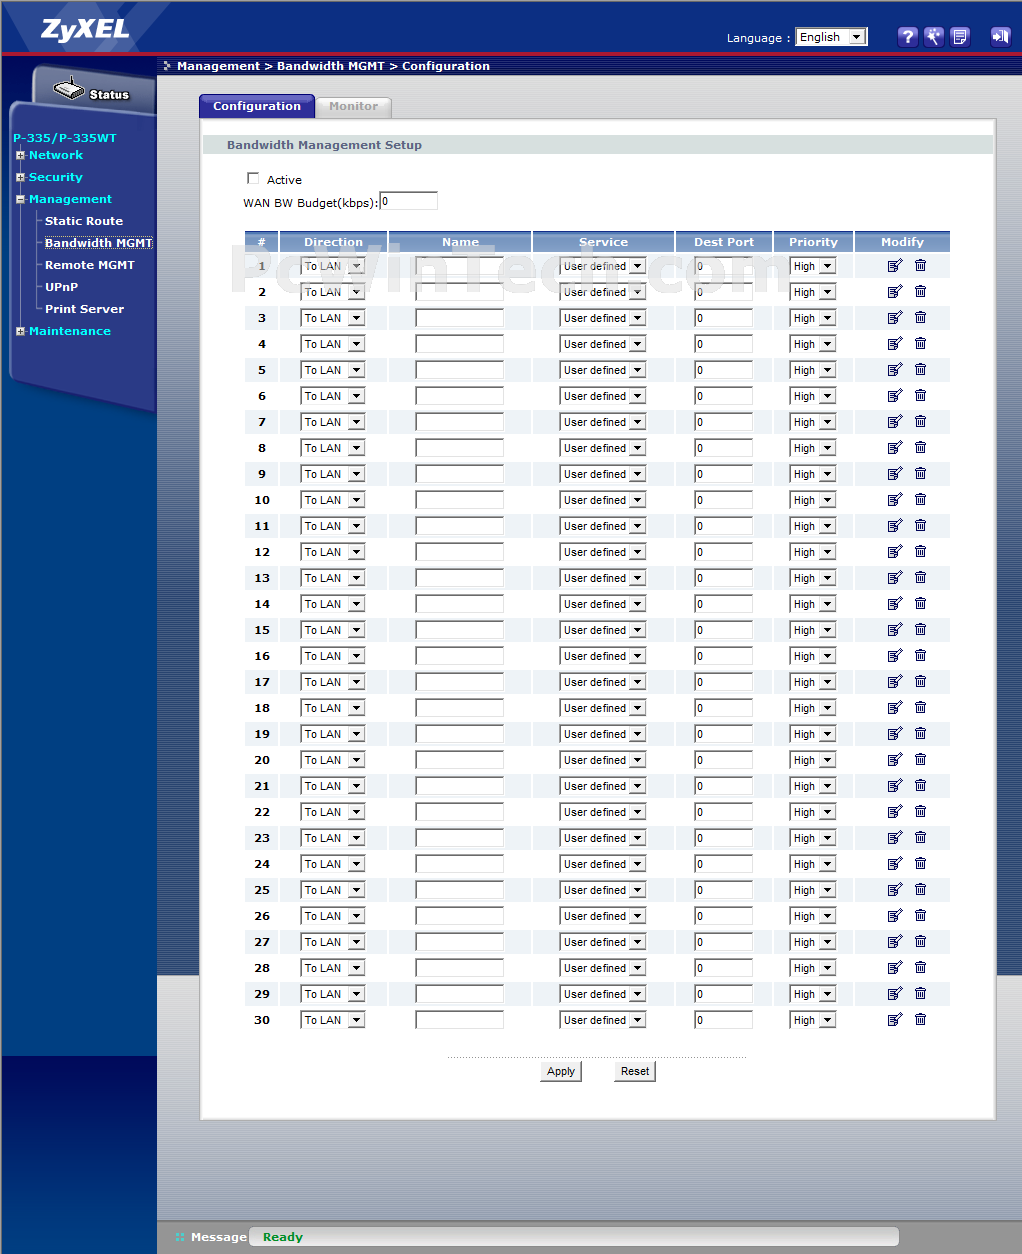Open Priority dropdown for rule 3

(813, 318)
